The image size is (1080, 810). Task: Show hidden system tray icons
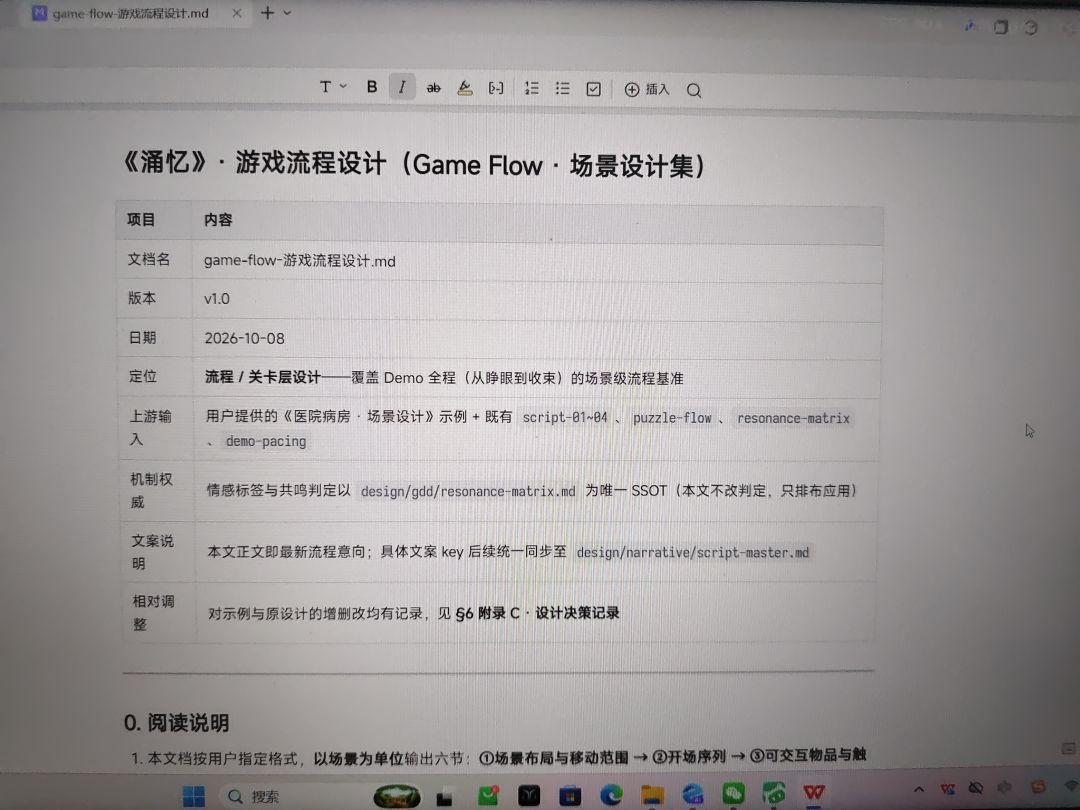click(919, 789)
